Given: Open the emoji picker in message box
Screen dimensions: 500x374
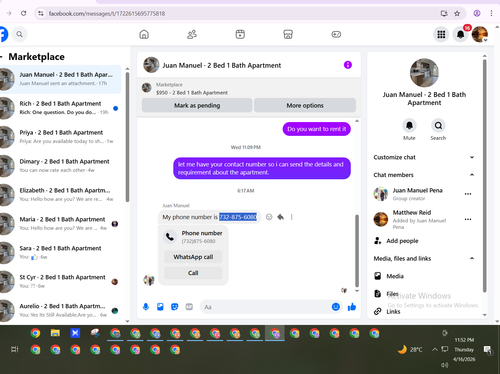Looking at the screenshot, I should (336, 307).
